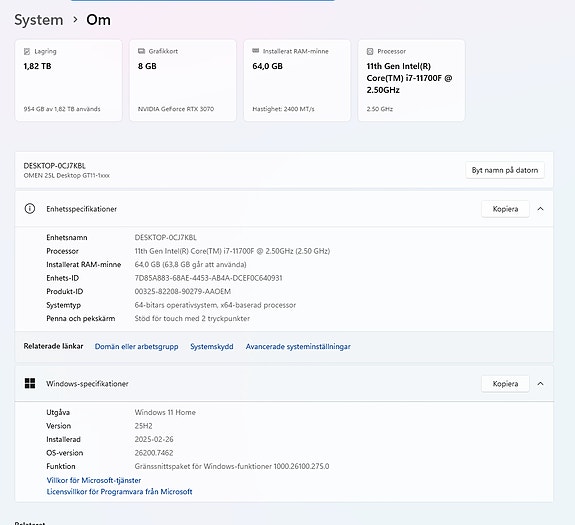Screen dimensions: 575x525
Task: Click the info icon beside Enhetsspecifikationer
Action: [x=30, y=209]
